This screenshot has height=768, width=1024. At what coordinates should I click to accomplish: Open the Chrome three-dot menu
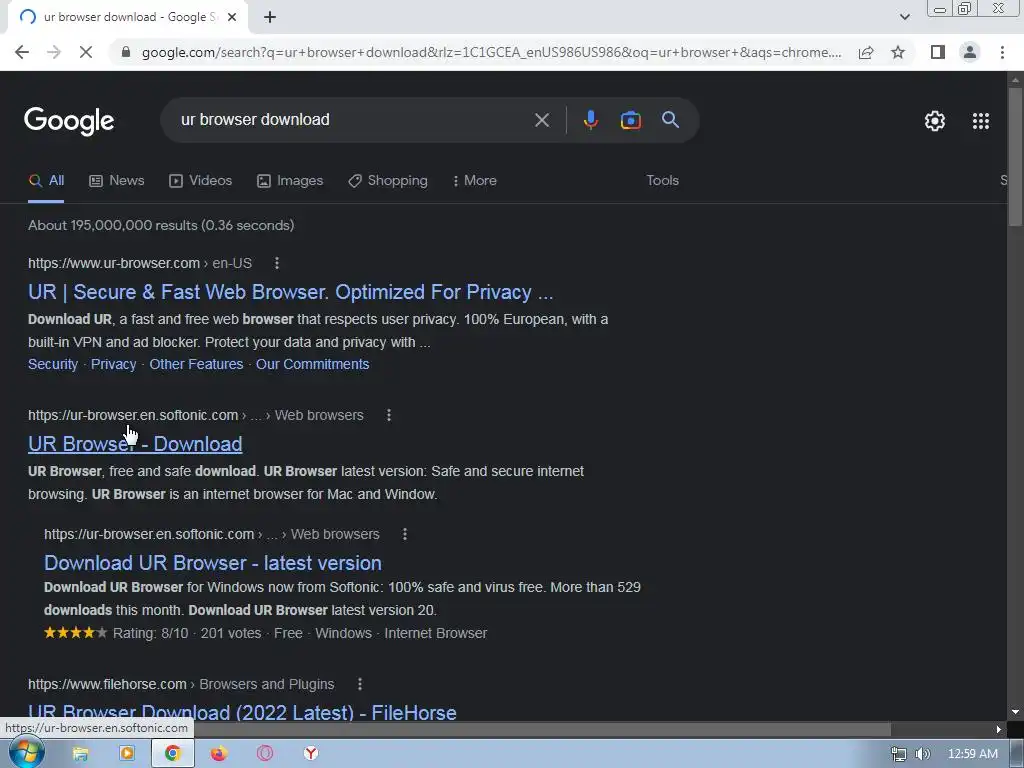pos(1002,52)
